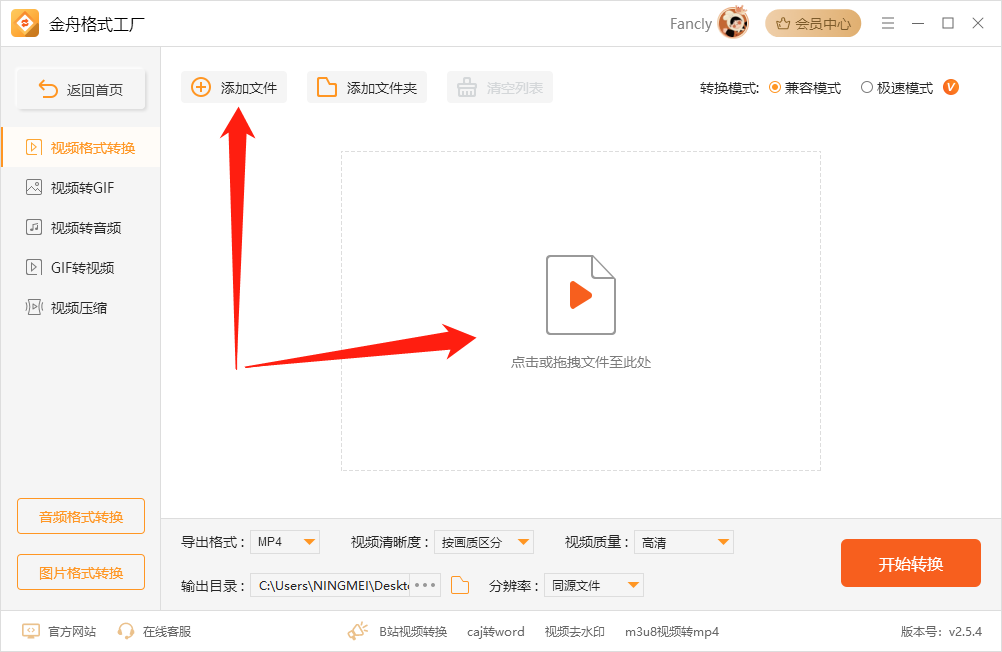Open the m3u8视频转mp4 link

coord(672,632)
